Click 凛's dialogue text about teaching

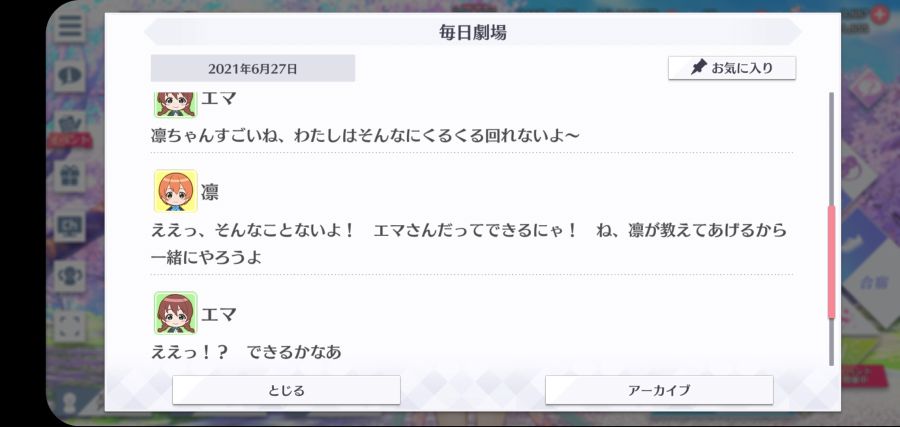click(468, 244)
